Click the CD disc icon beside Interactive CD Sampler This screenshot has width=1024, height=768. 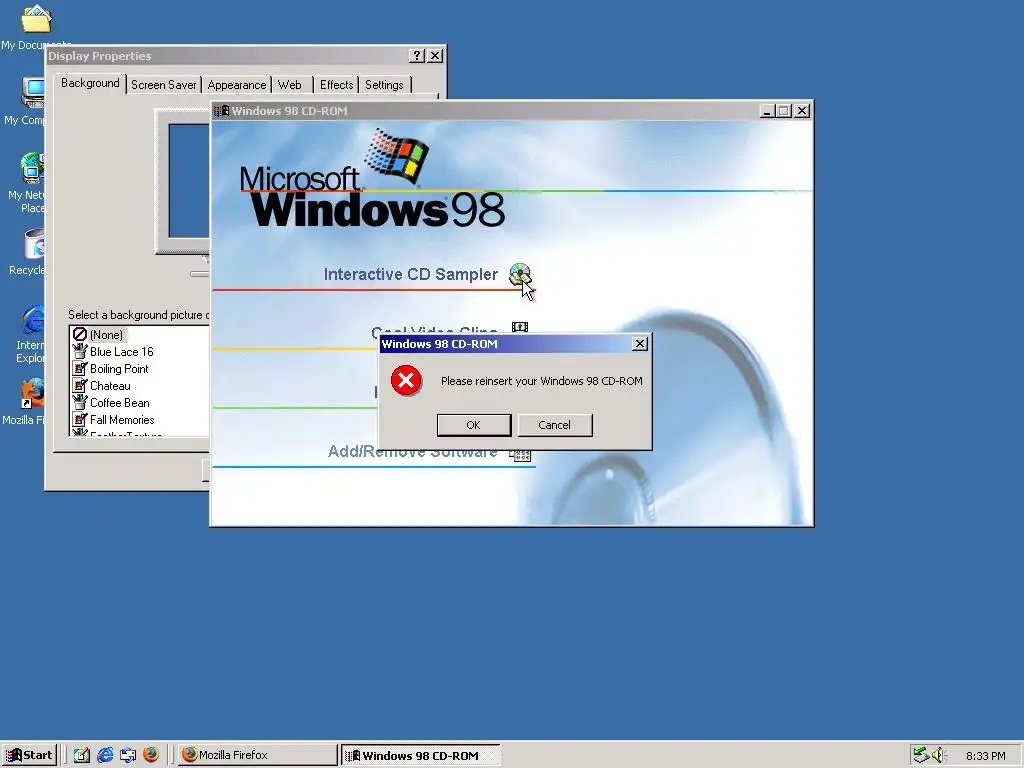point(520,274)
